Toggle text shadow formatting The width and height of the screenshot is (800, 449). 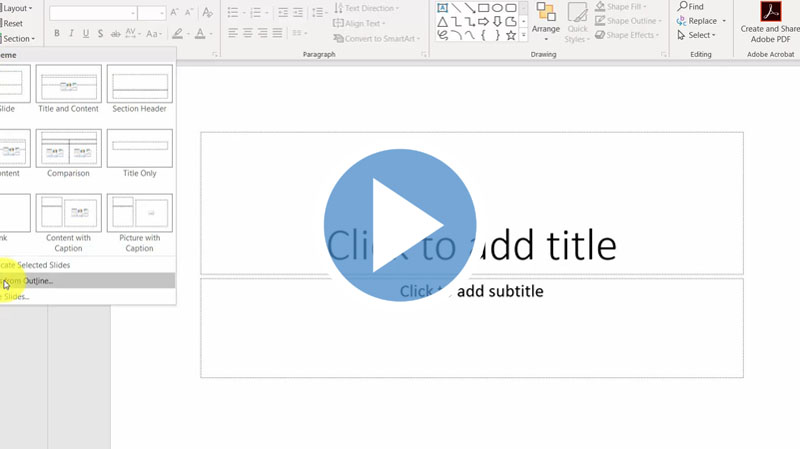pos(101,33)
